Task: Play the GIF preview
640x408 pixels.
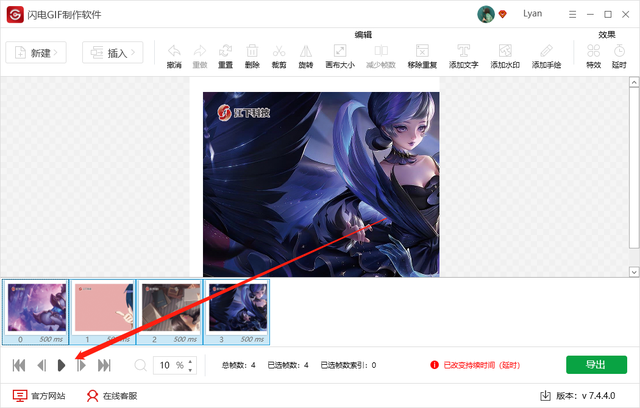Action: (x=61, y=365)
